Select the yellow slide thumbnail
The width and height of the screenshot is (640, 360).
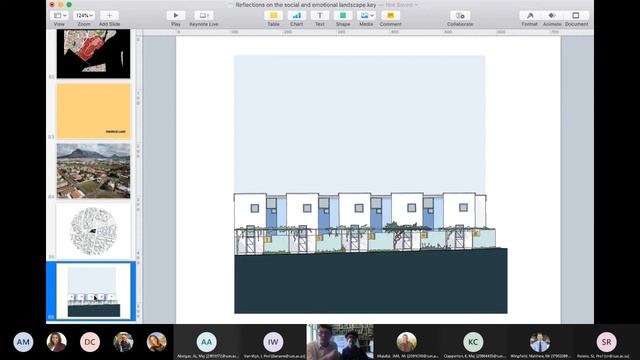[x=93, y=111]
